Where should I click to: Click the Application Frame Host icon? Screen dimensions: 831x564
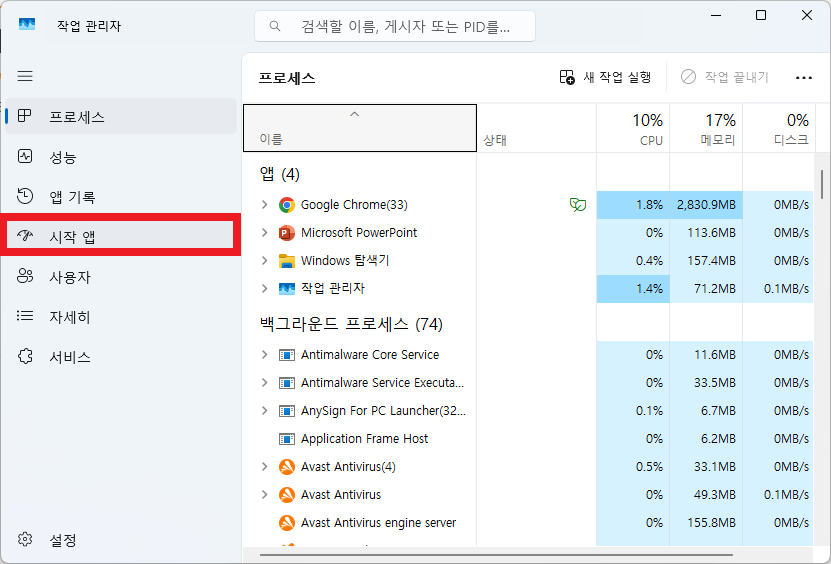(287, 439)
